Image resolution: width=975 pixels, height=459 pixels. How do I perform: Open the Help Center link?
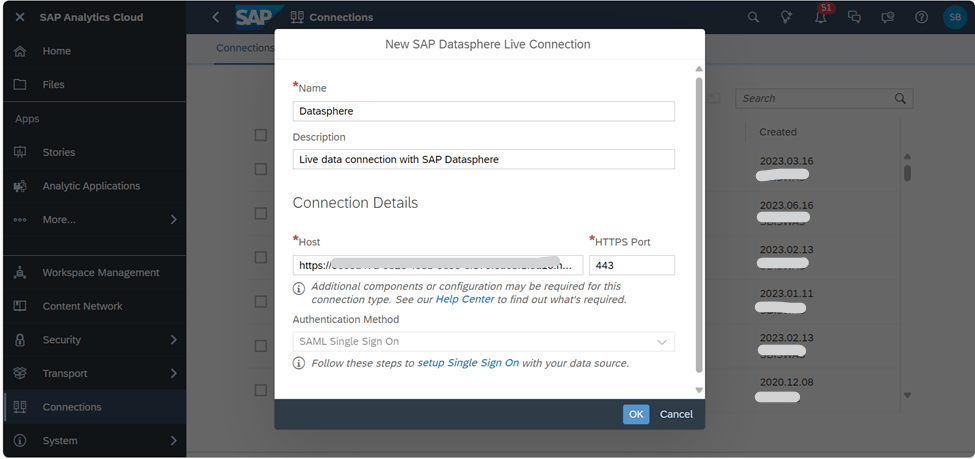(x=465, y=299)
